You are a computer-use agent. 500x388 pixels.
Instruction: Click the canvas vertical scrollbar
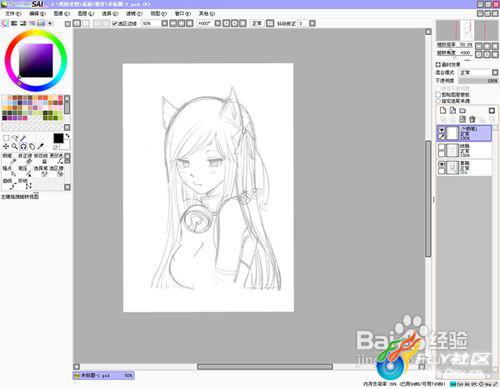(x=428, y=198)
